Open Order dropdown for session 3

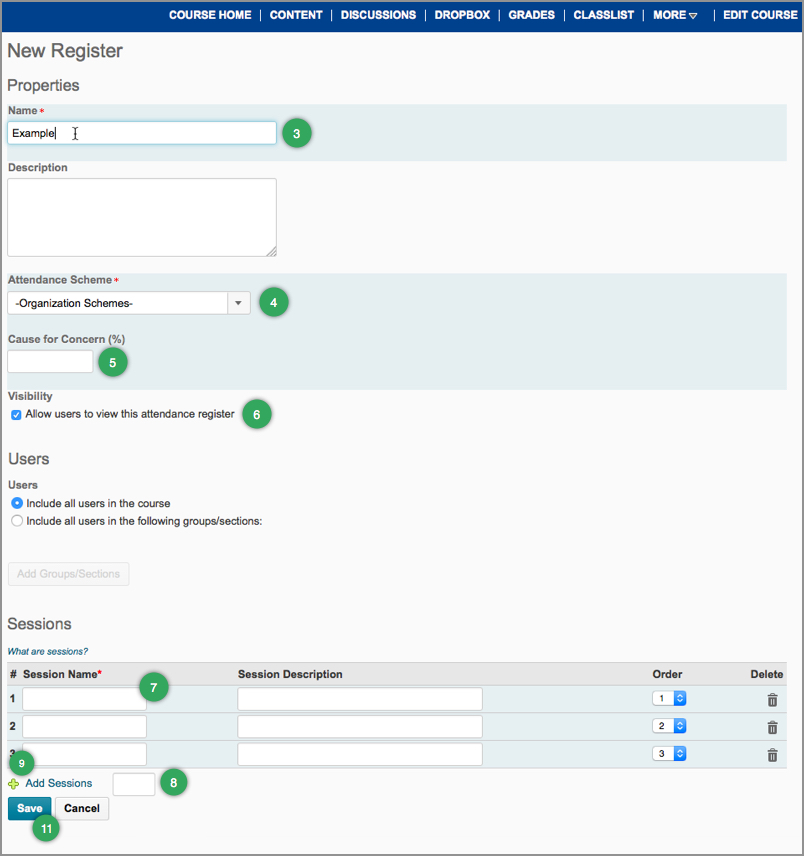coord(669,754)
